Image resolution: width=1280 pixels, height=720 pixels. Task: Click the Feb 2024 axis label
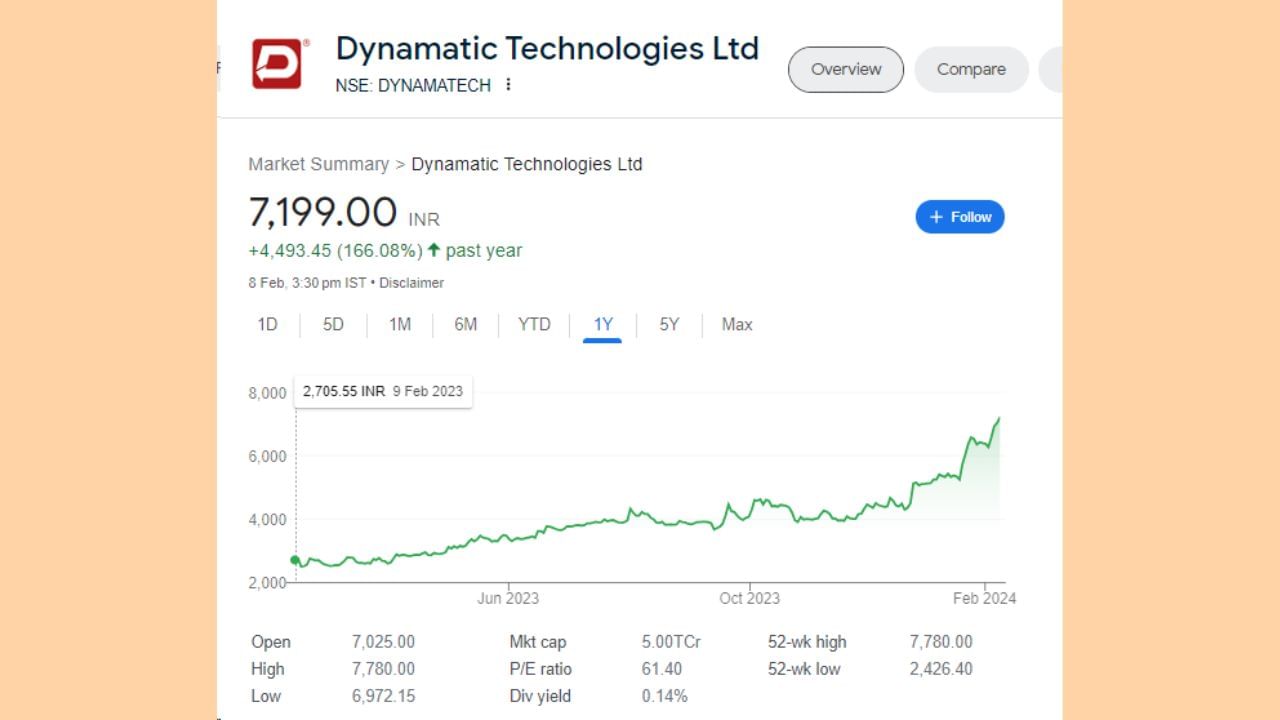(985, 598)
